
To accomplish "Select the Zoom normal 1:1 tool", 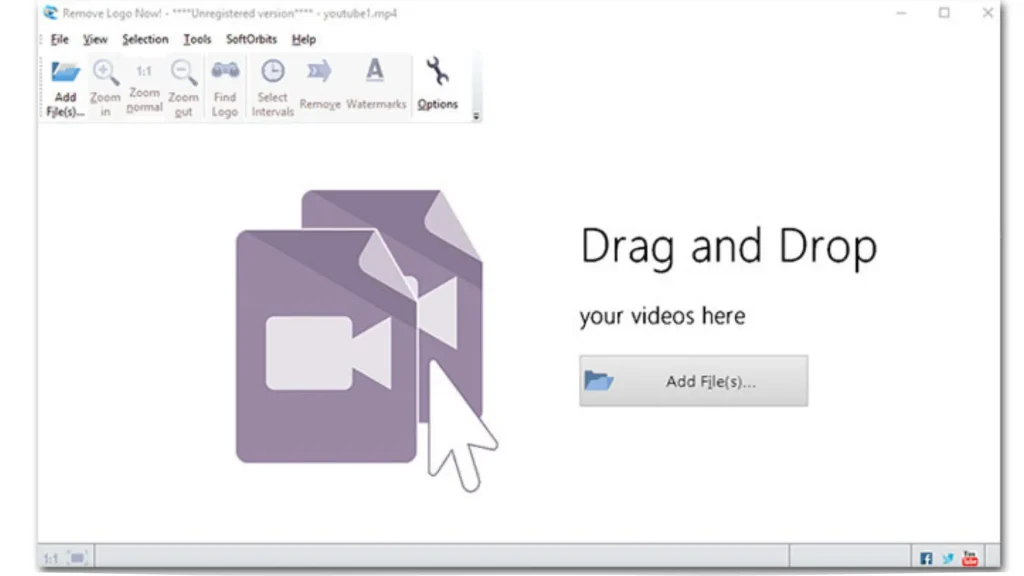I will [144, 73].
